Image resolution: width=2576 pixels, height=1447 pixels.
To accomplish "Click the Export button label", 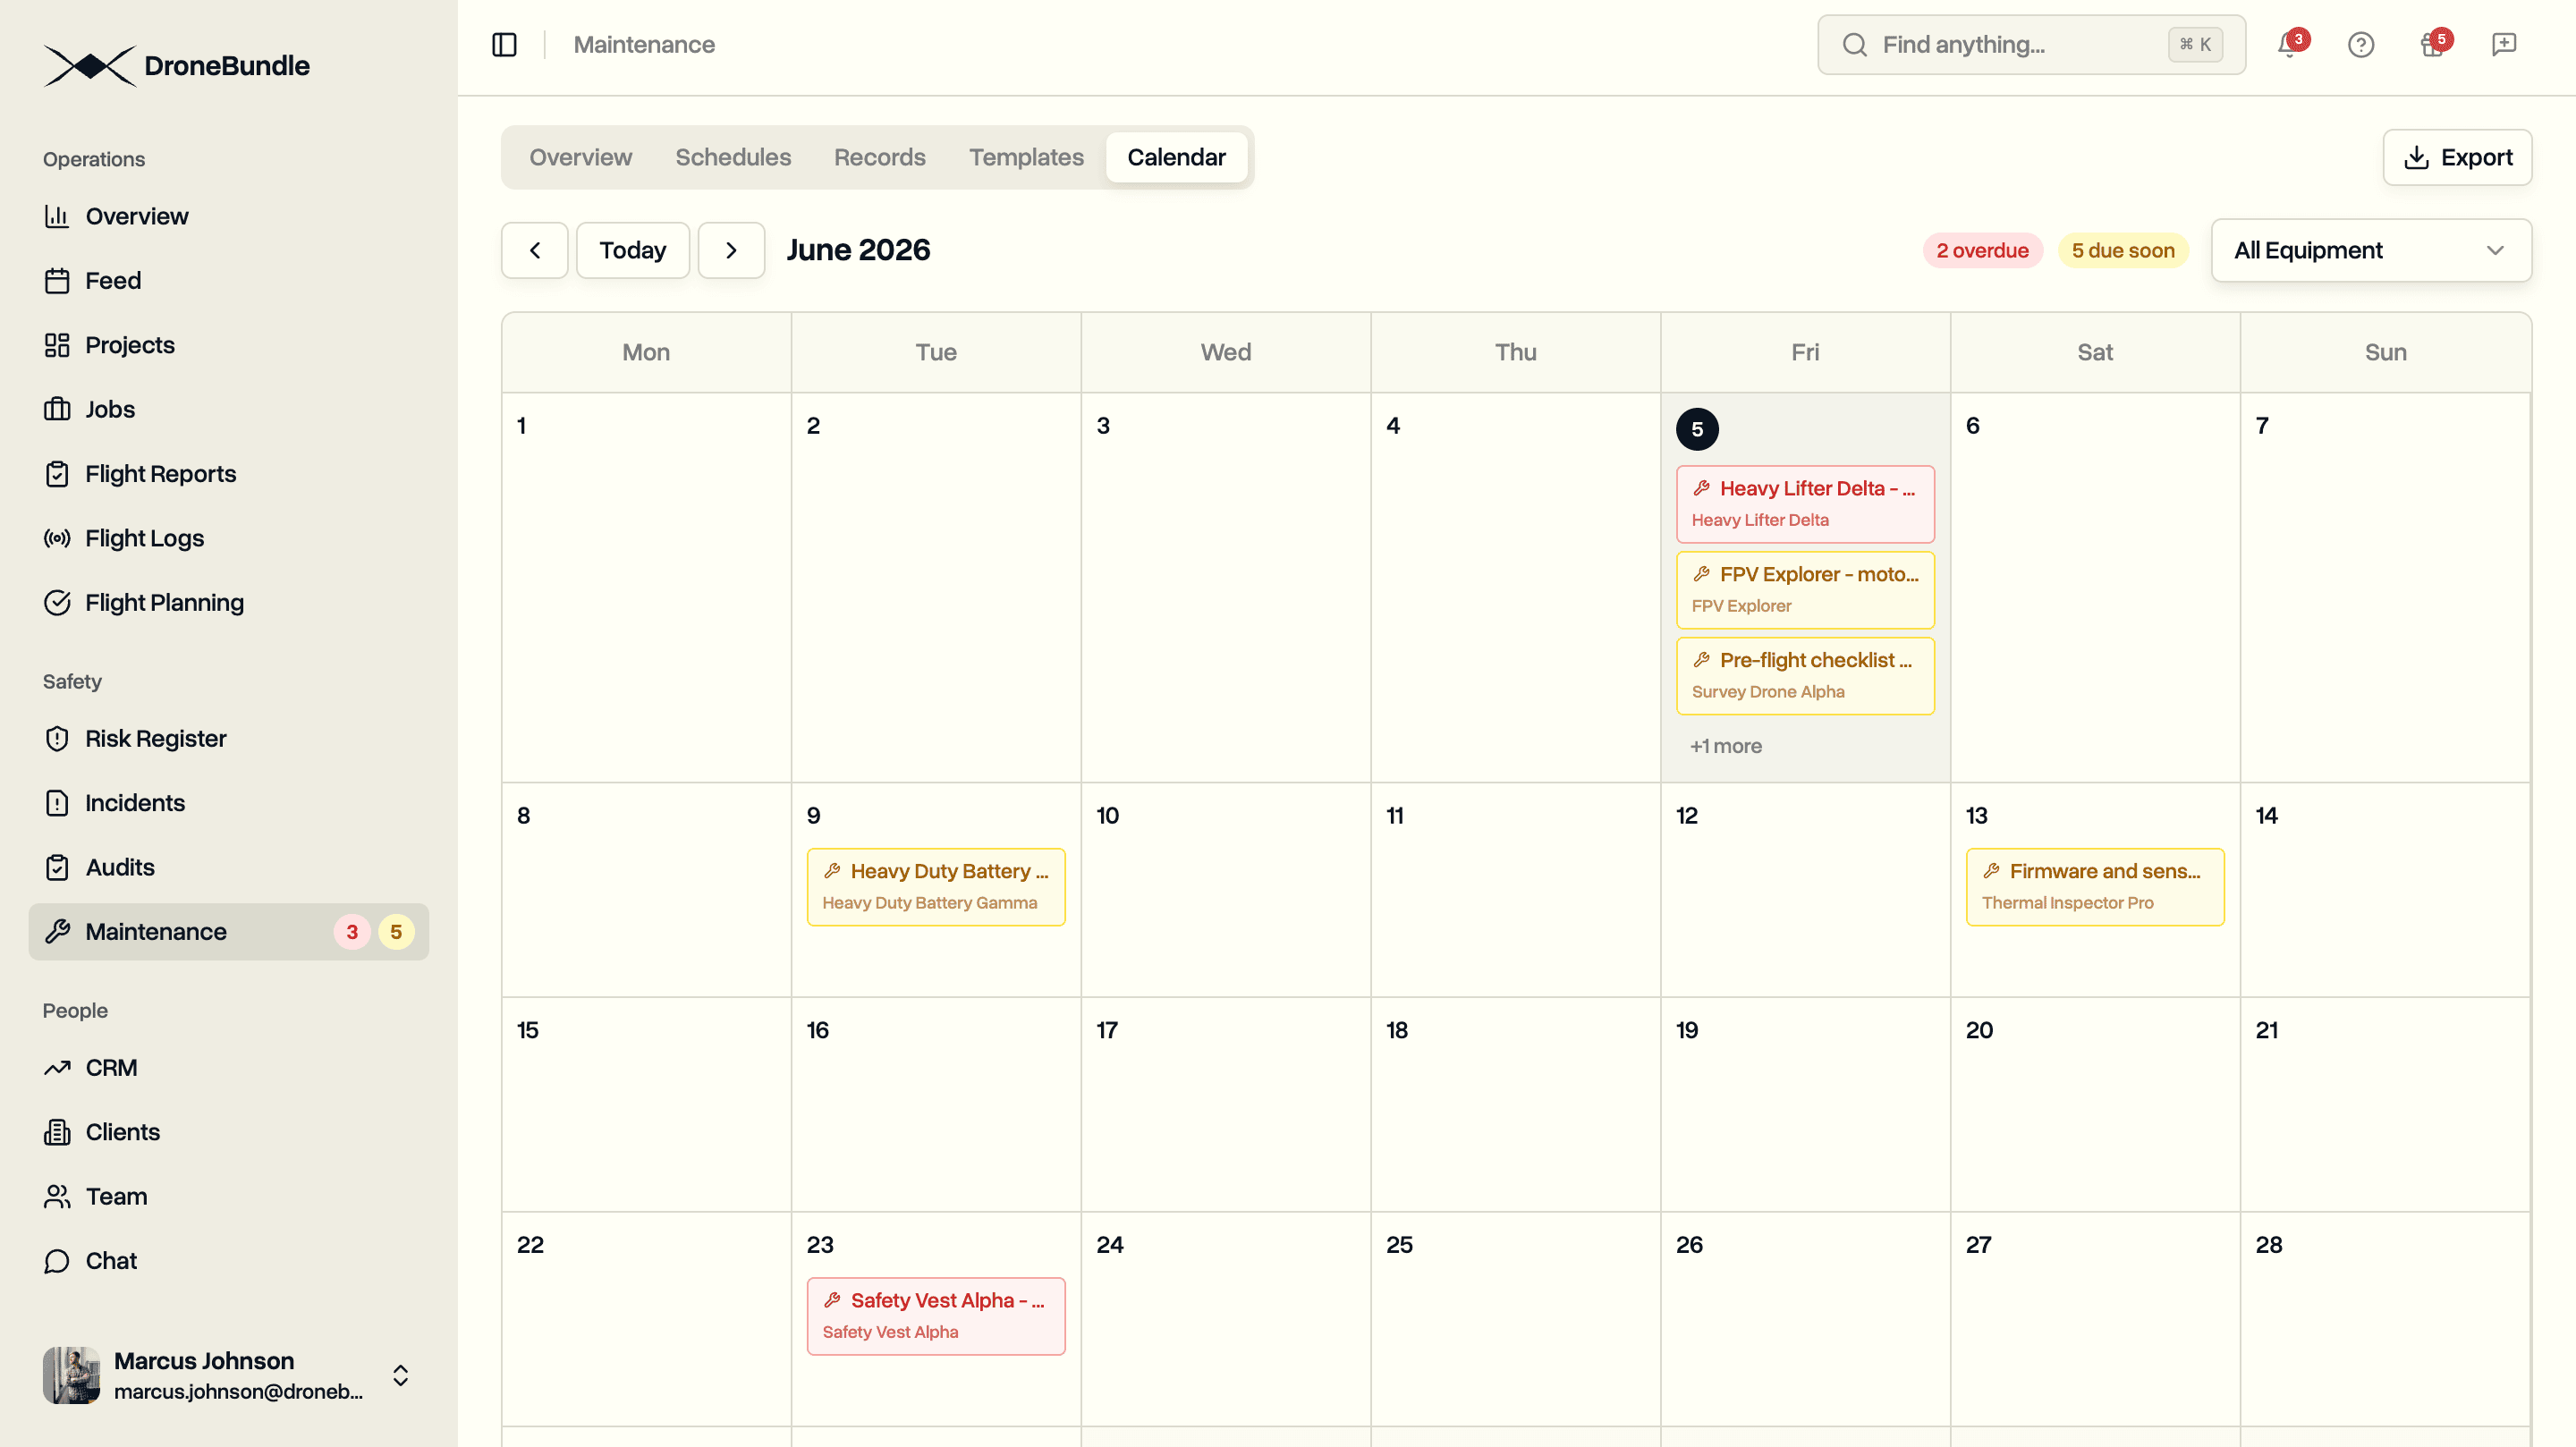I will point(2476,157).
